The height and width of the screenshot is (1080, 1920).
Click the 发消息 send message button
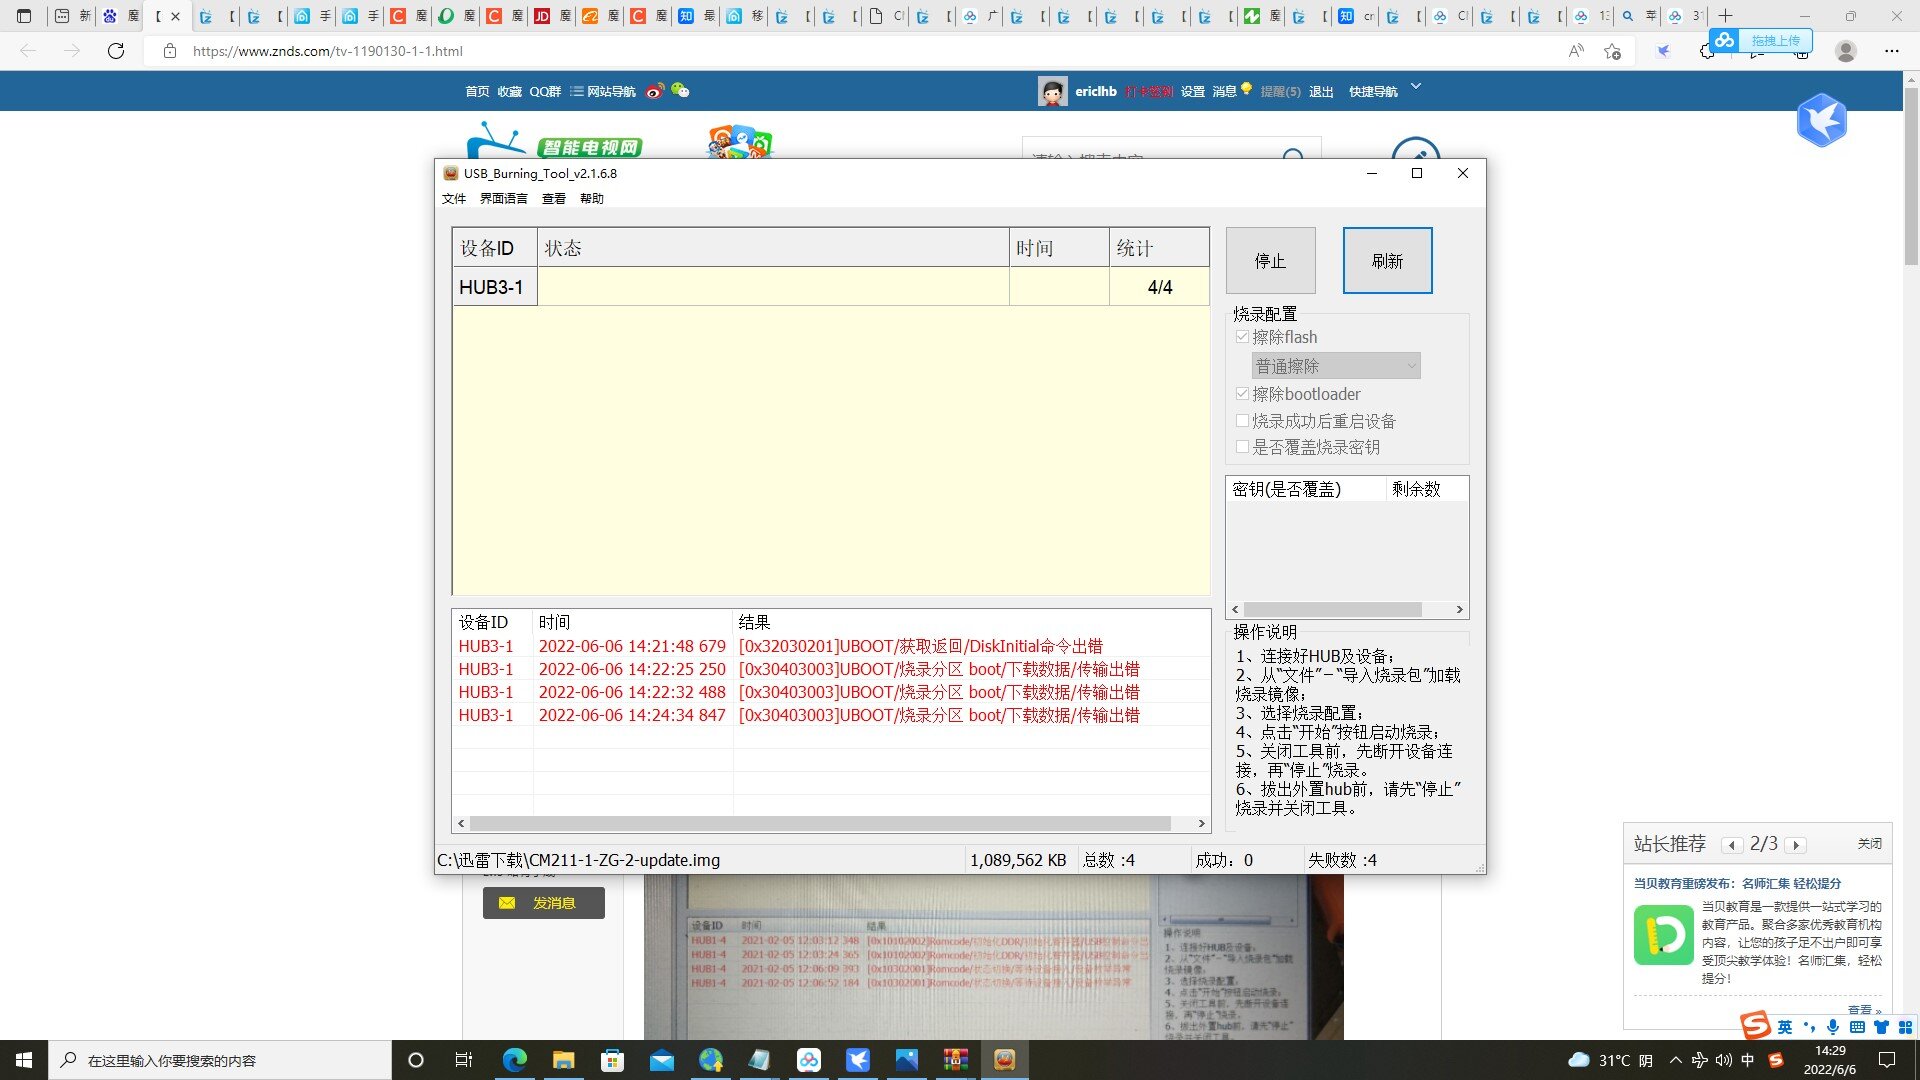click(544, 903)
